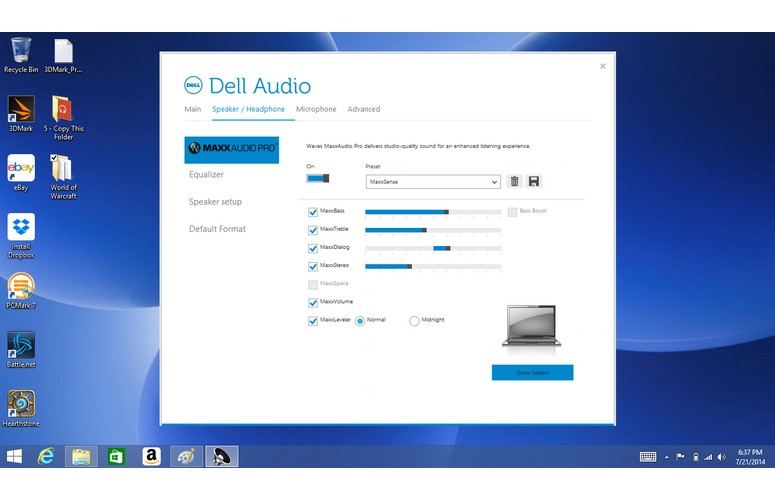Viewport: 775px width, 500px height.
Task: Select the MaxxAudio Pro sidebar item
Action: click(x=231, y=150)
